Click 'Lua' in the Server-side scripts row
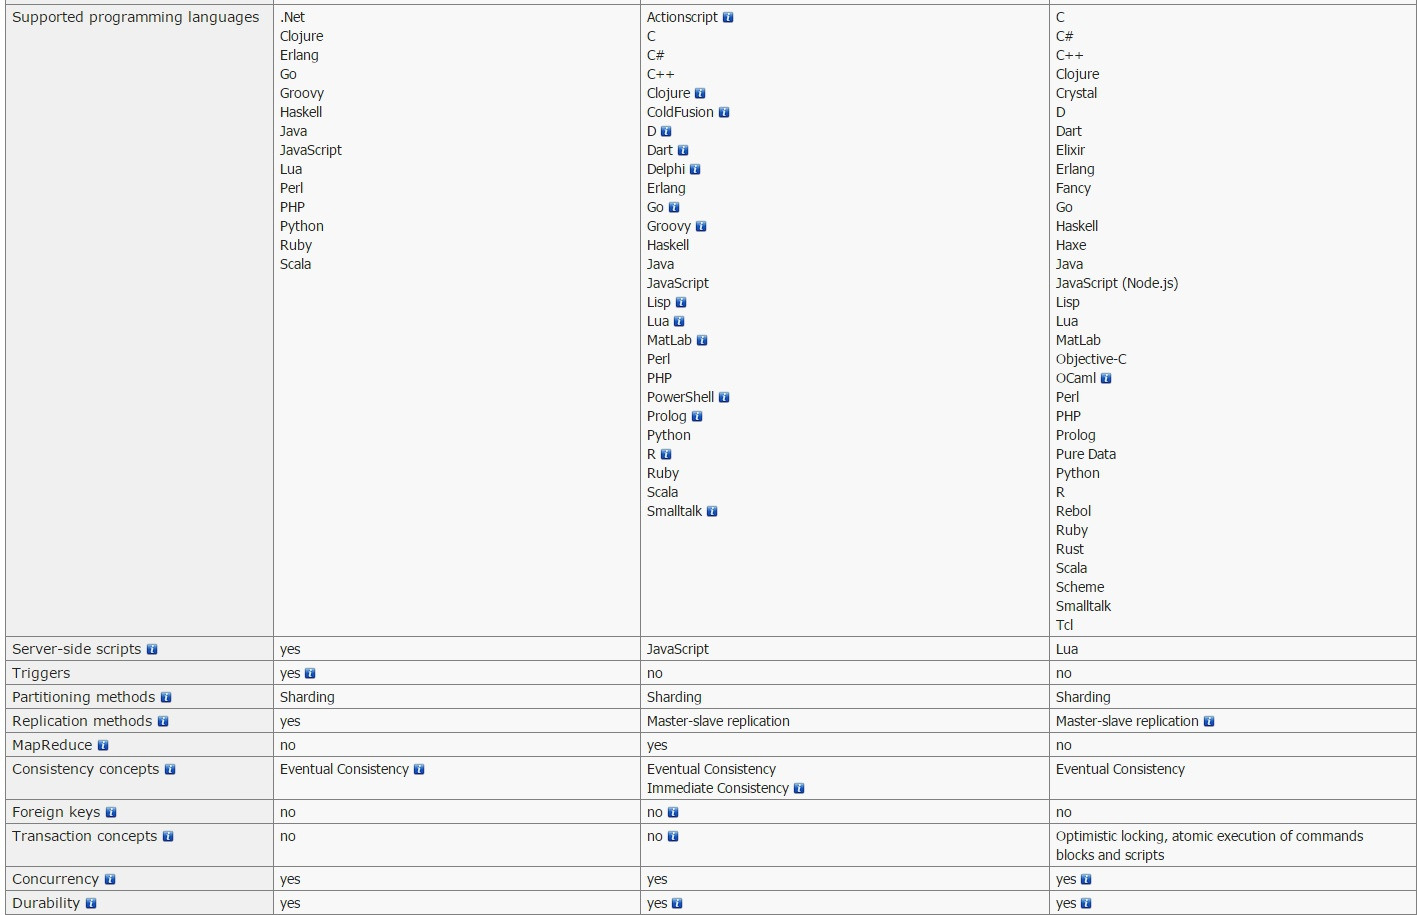1418x915 pixels. 1067,649
